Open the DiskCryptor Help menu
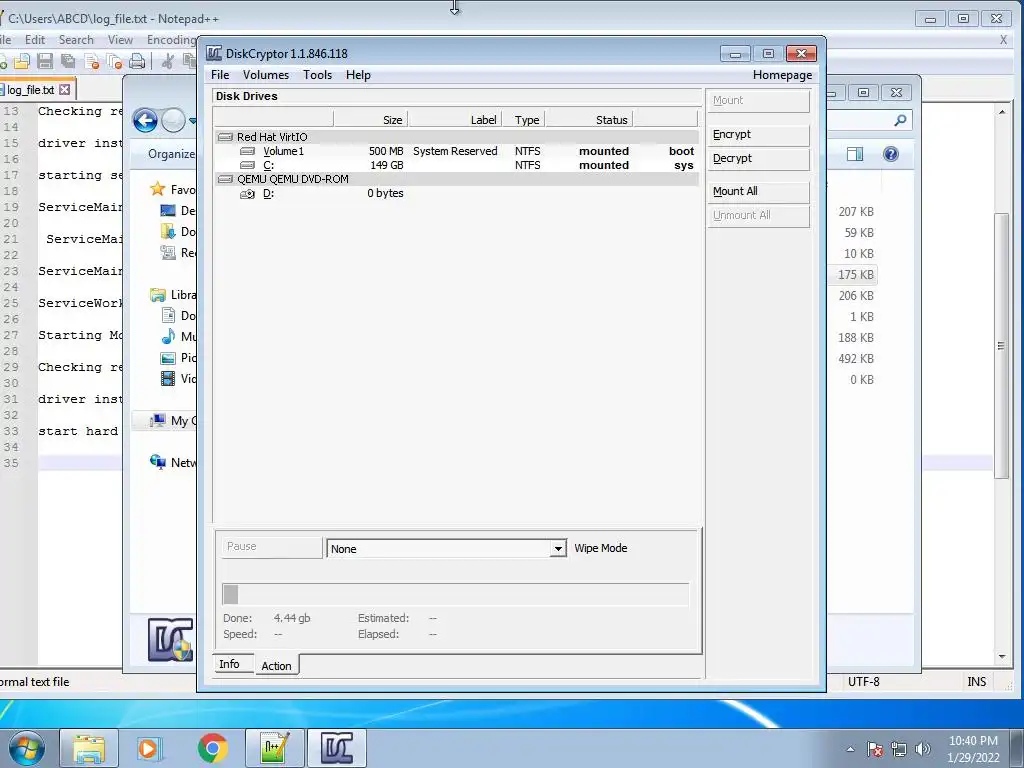 [358, 75]
